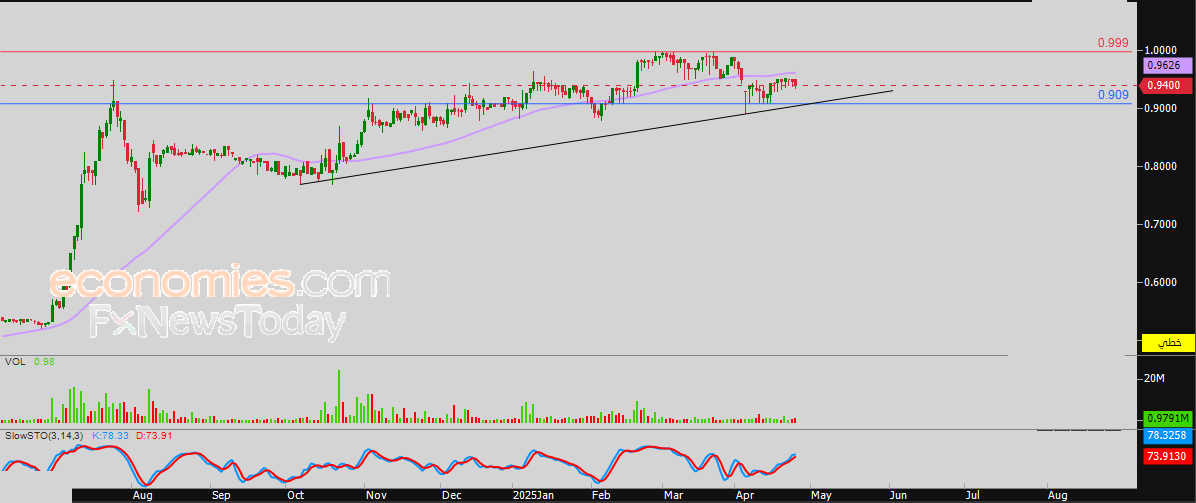This screenshot has height=503, width=1196.
Task: Click the 0.7000 price axis label
Action: pos(1162,224)
